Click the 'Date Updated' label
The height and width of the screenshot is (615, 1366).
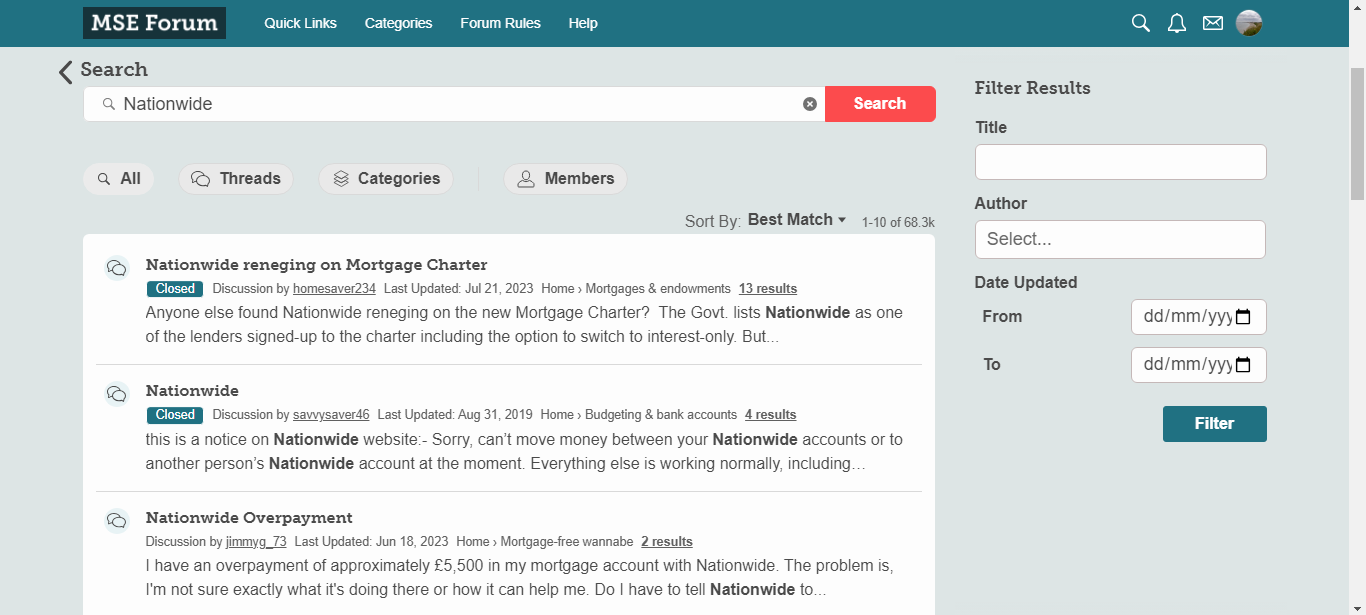pyautogui.click(x=1026, y=283)
